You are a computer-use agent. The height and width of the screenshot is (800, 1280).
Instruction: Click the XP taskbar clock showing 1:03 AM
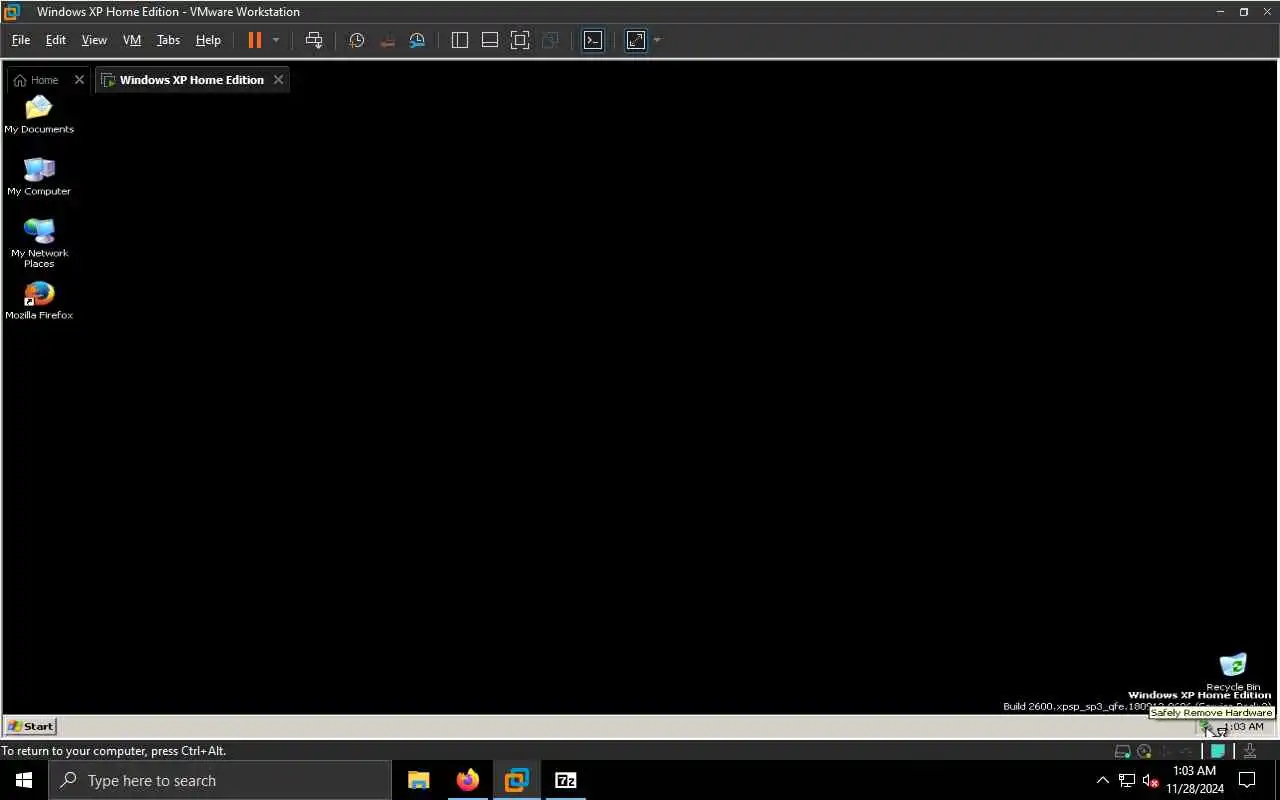point(1243,727)
